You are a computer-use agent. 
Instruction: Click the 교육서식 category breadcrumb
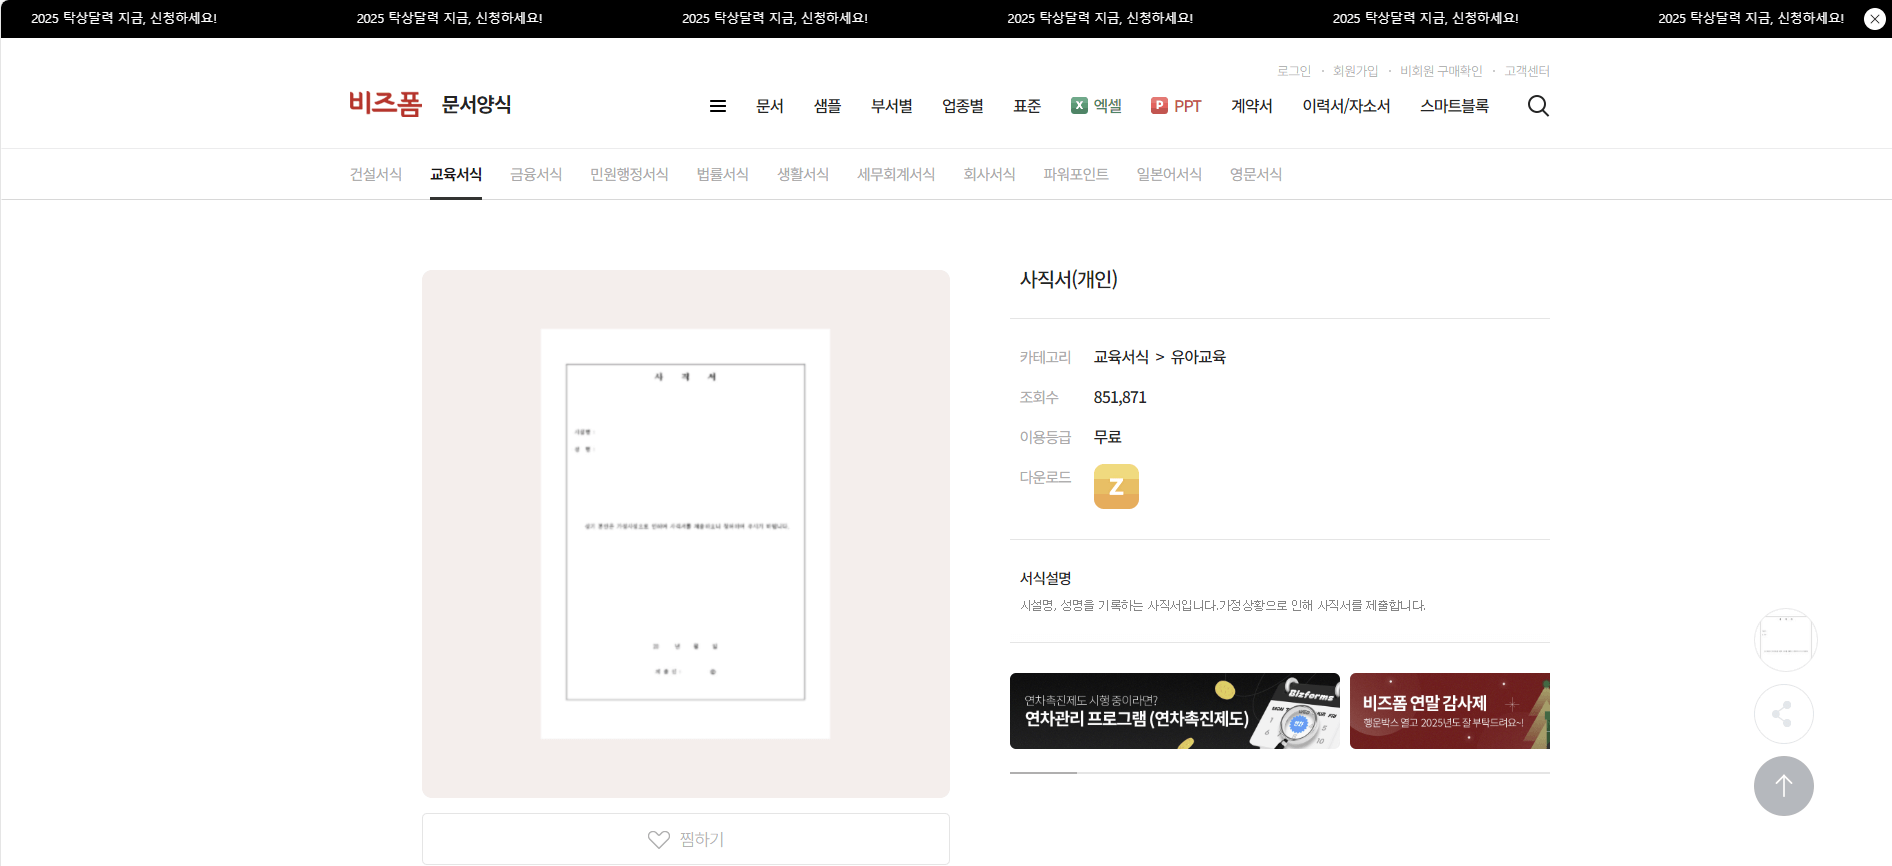click(1121, 357)
